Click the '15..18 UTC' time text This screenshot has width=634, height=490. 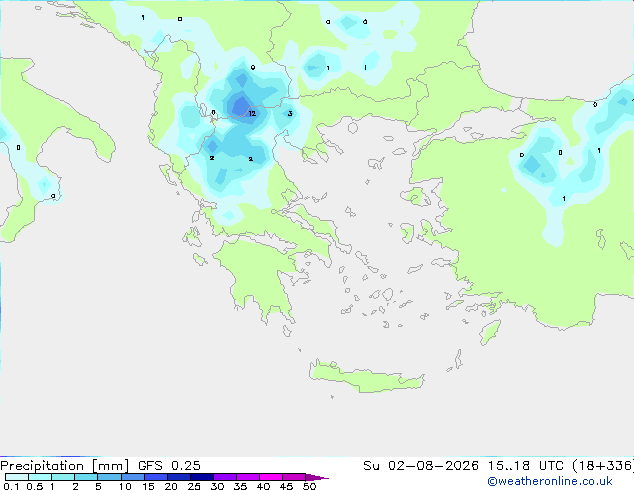(x=525, y=466)
